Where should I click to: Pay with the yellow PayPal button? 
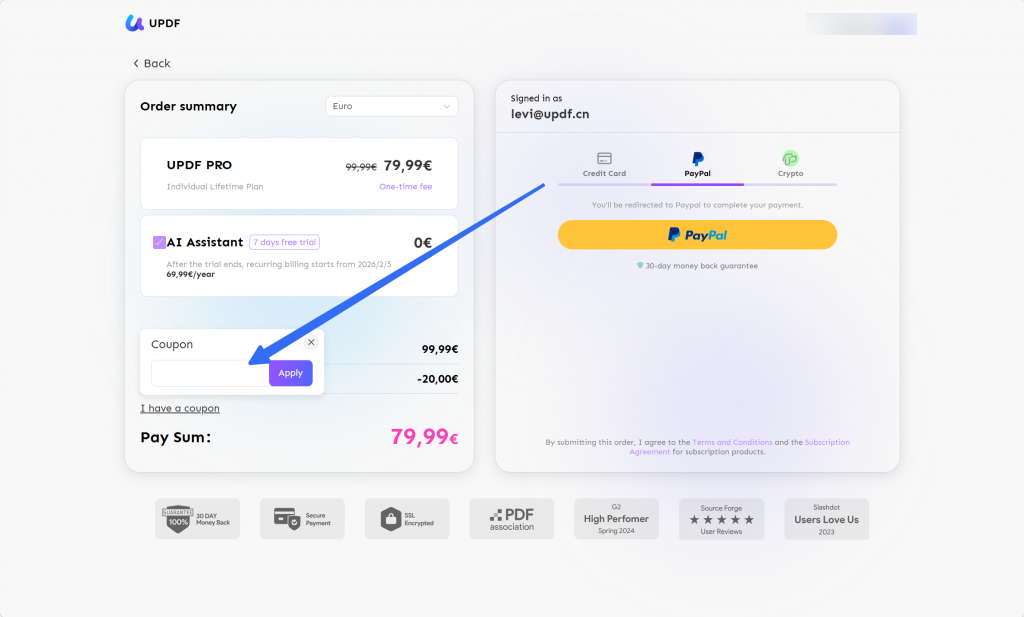(x=697, y=235)
